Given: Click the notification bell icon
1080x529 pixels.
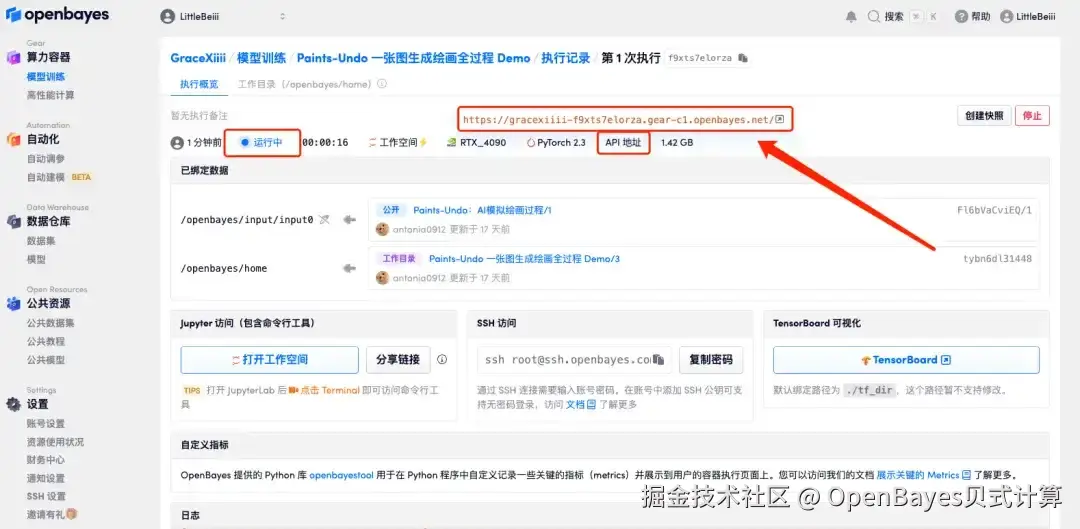Looking at the screenshot, I should pos(852,17).
